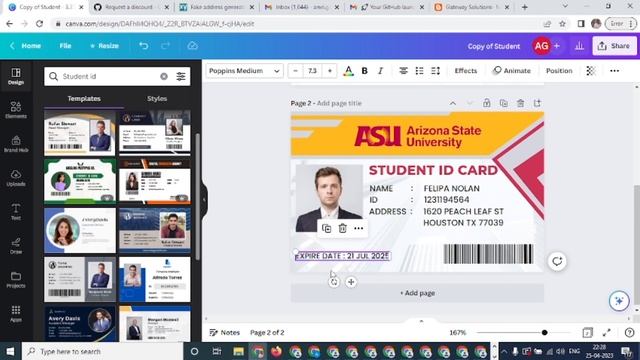This screenshot has height=360, width=640.
Task: Open the File menu
Action: 65,46
